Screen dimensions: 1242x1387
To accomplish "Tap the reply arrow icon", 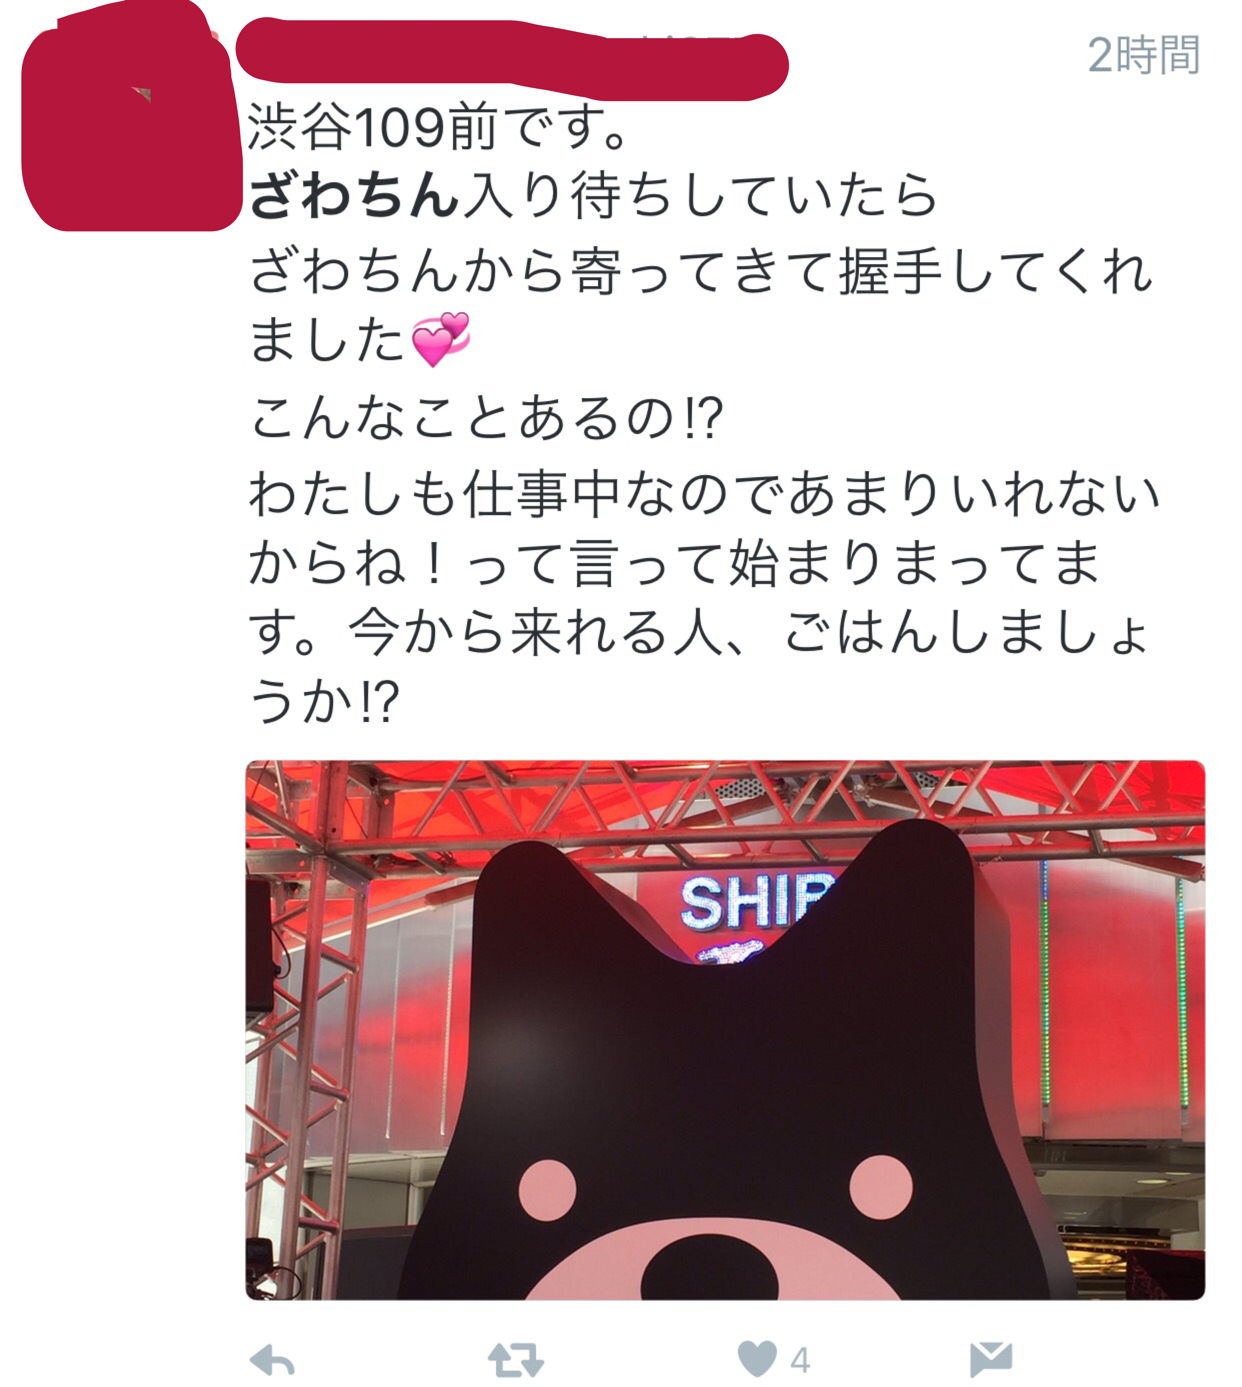I will click(x=272, y=1360).
